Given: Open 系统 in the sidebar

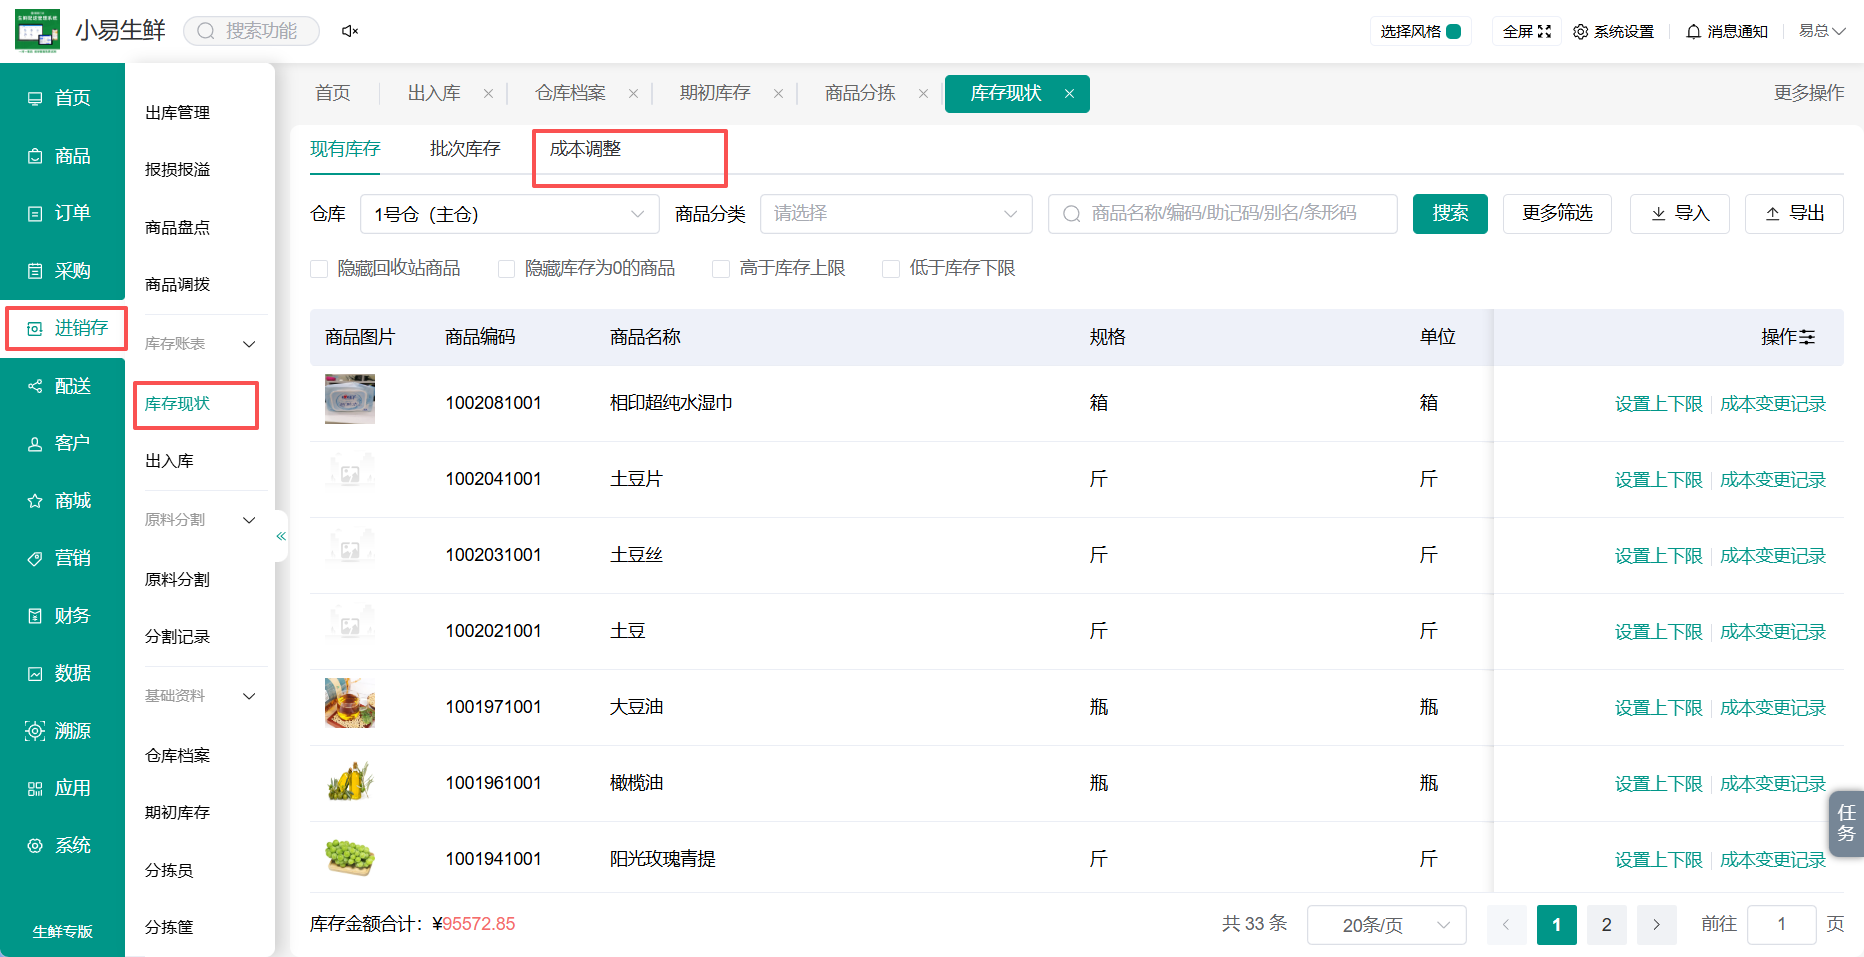Looking at the screenshot, I should click(x=62, y=846).
